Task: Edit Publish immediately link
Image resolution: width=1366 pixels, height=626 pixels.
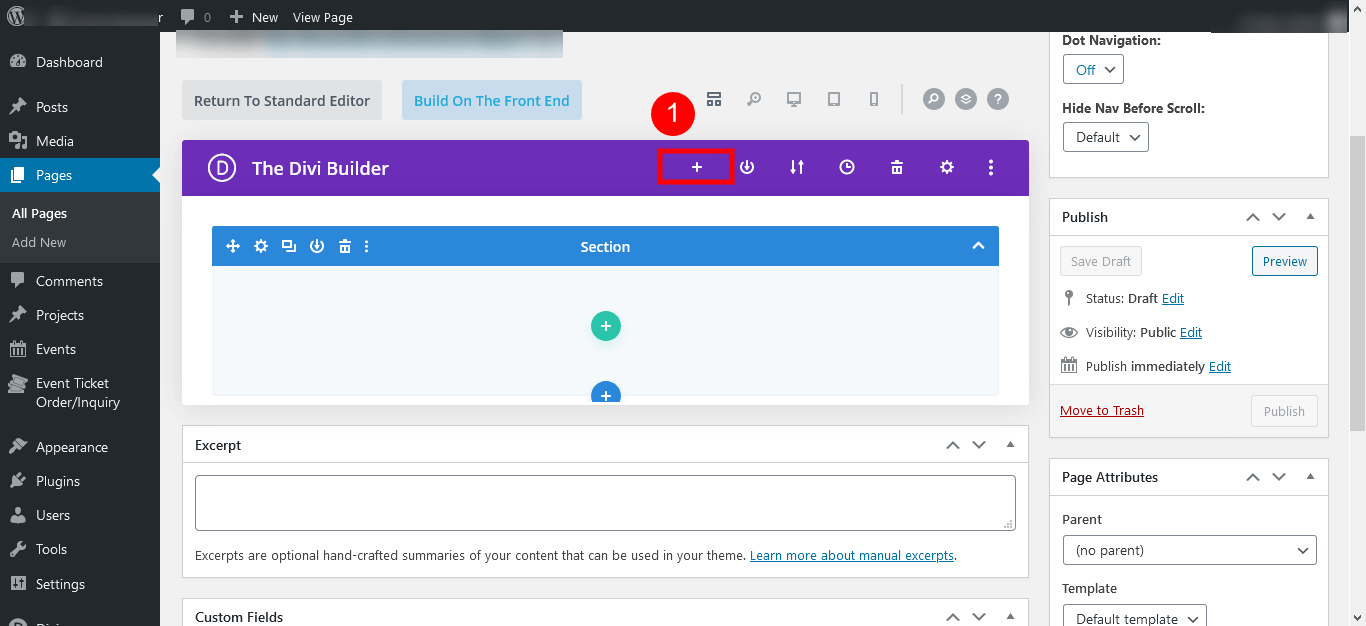Action: tap(1220, 366)
